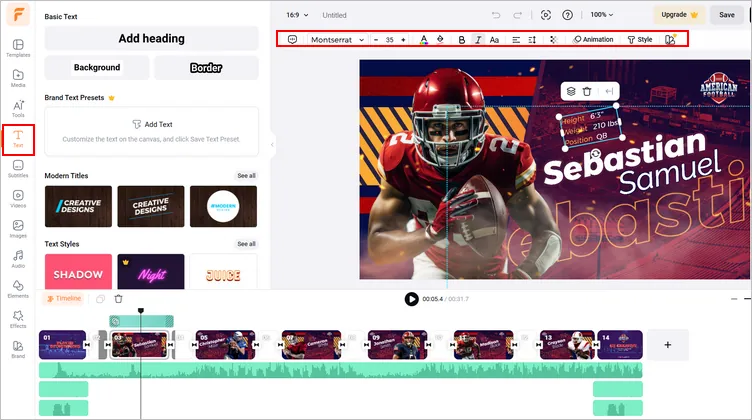Change text case with Aa

494,40
